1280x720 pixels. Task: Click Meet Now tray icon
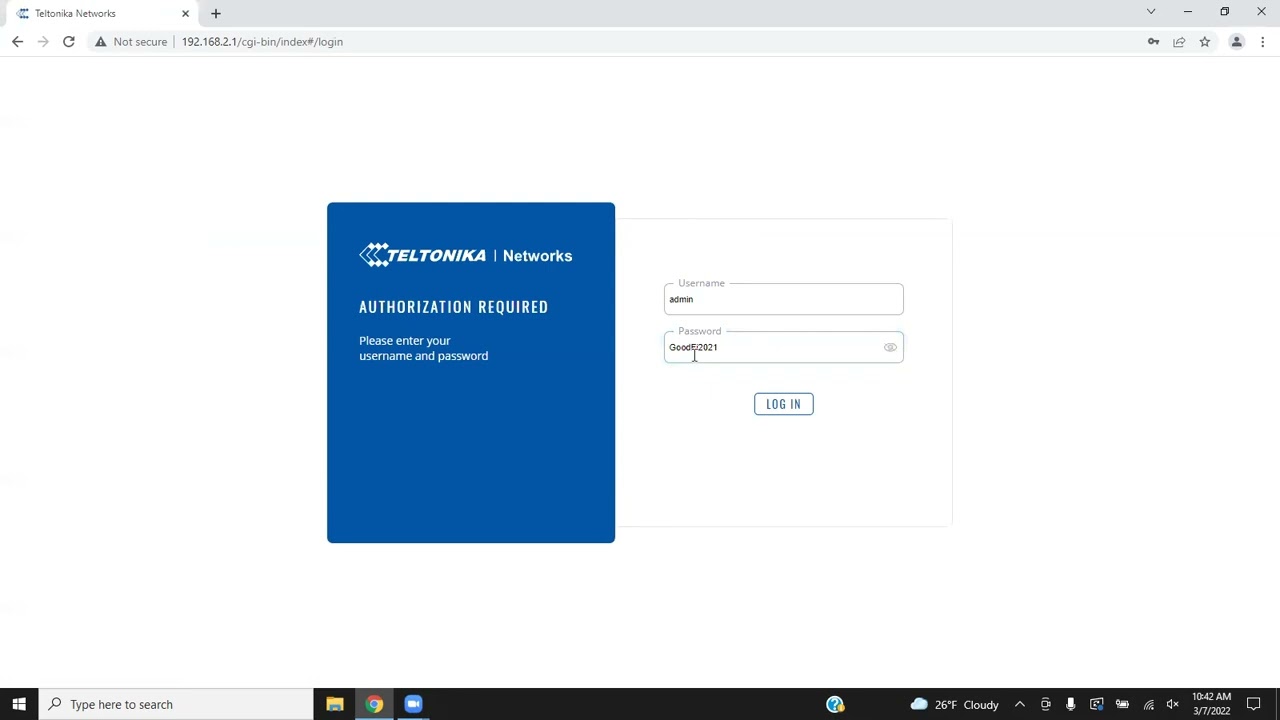coord(1045,704)
